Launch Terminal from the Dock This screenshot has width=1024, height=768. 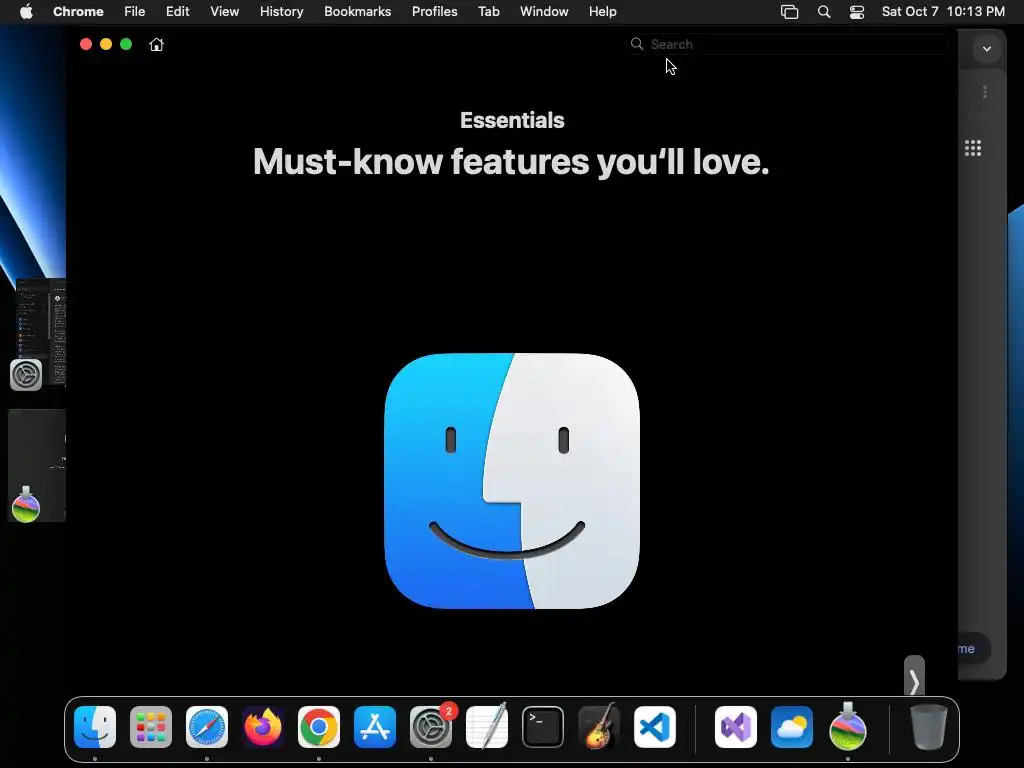543,727
